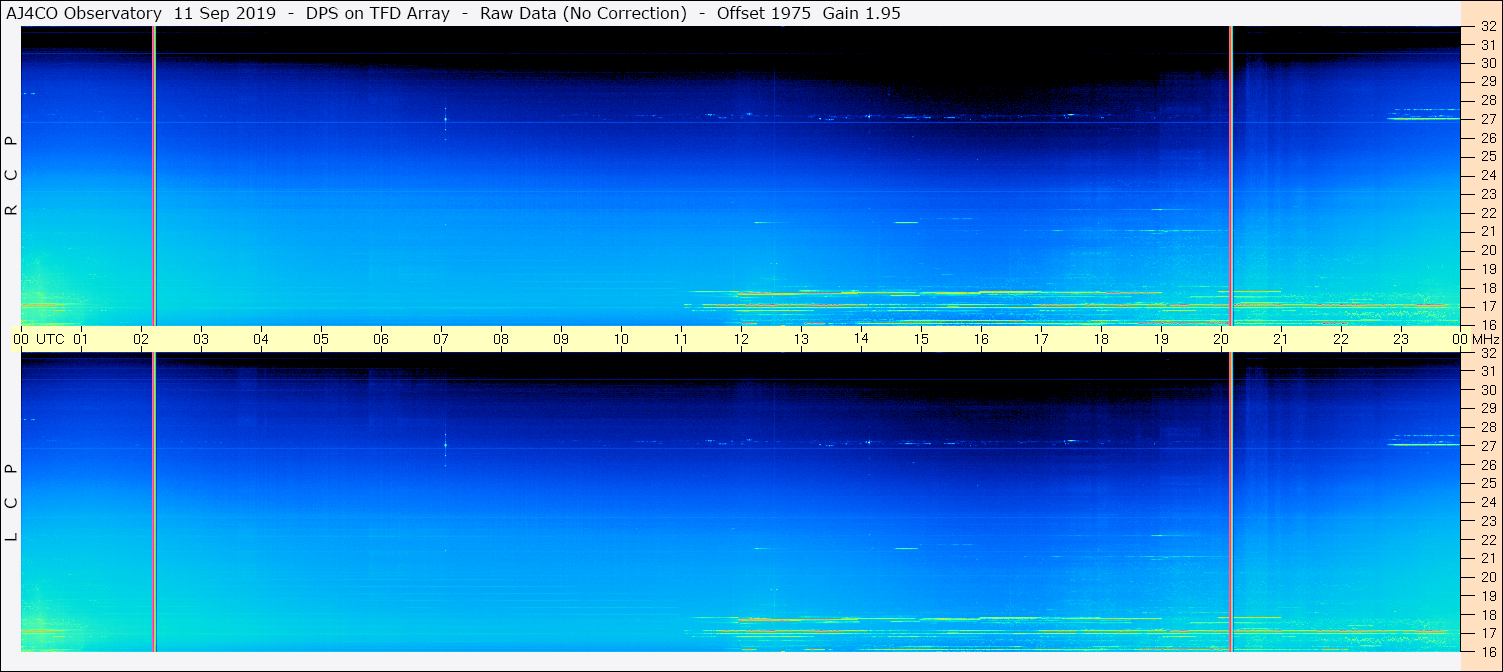Viewport: 1503px width, 672px height.
Task: Pick the 03 hour label on UTC axis
Action: [x=201, y=339]
